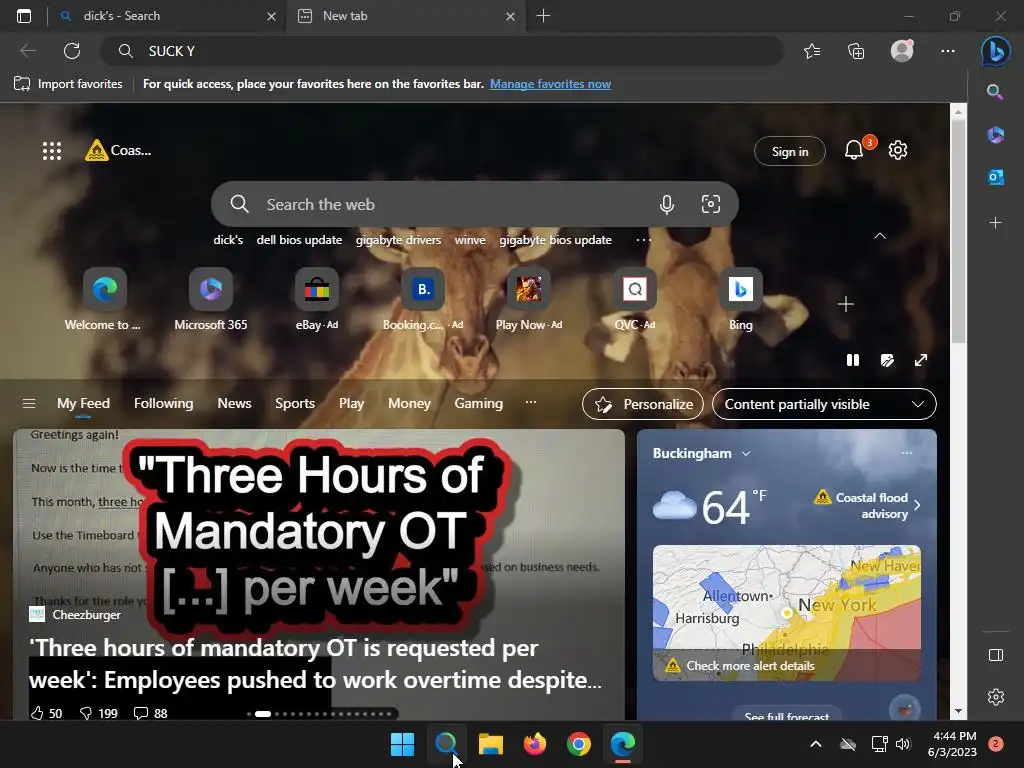The image size is (1024, 768).
Task: Close the "dick's - Search" tab
Action: [271, 16]
